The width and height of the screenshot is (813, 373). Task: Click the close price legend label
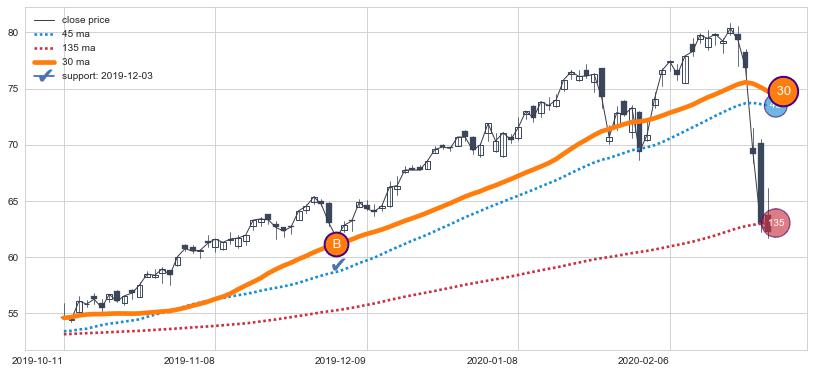point(86,20)
